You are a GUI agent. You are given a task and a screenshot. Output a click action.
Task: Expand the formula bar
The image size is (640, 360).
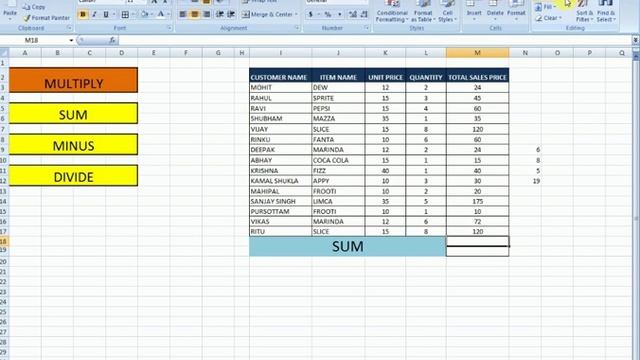click(636, 40)
